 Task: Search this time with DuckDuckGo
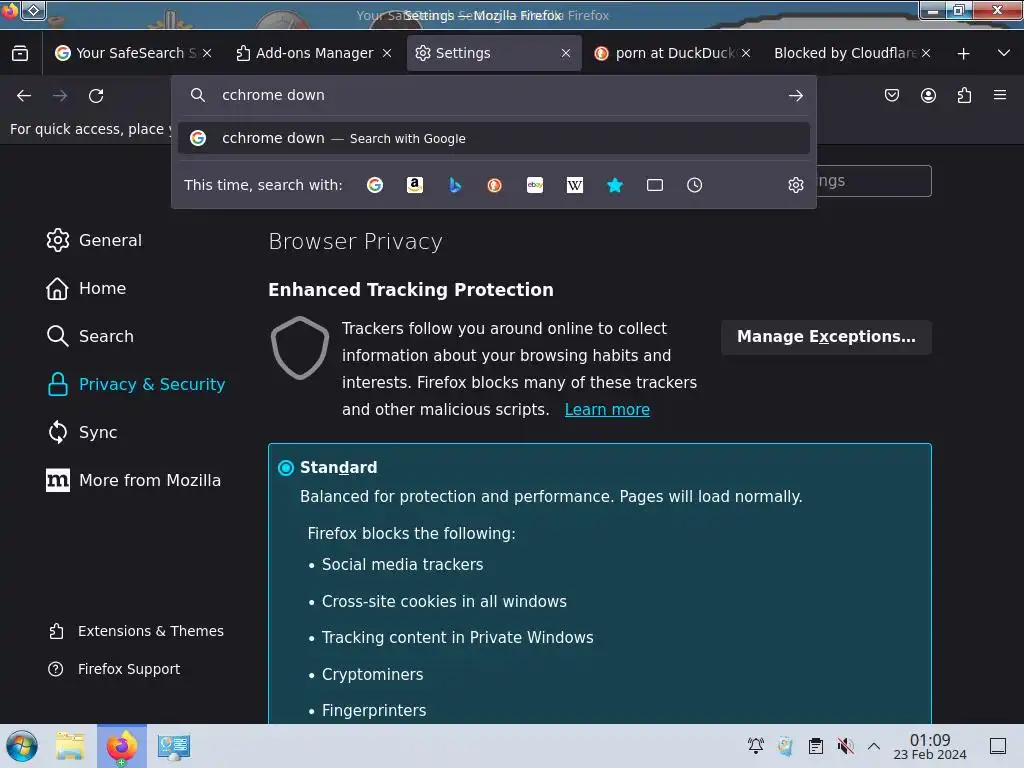(494, 185)
